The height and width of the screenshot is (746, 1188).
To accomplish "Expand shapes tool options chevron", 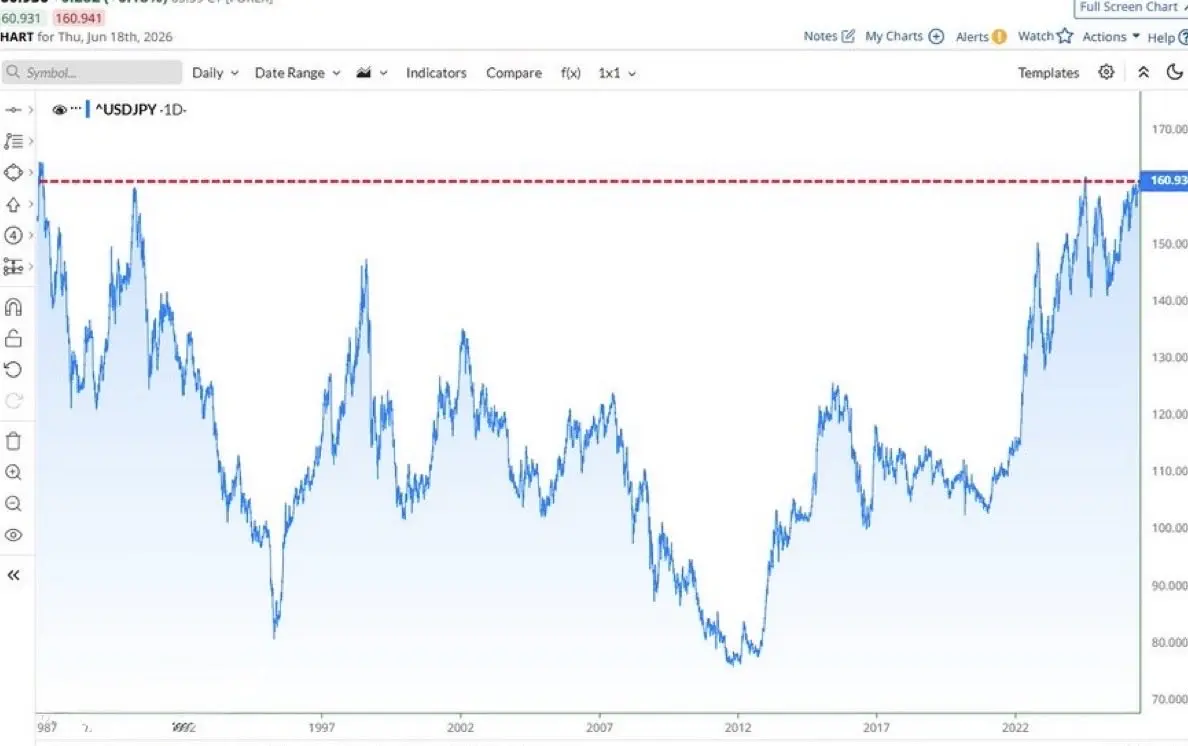I will pos(30,173).
